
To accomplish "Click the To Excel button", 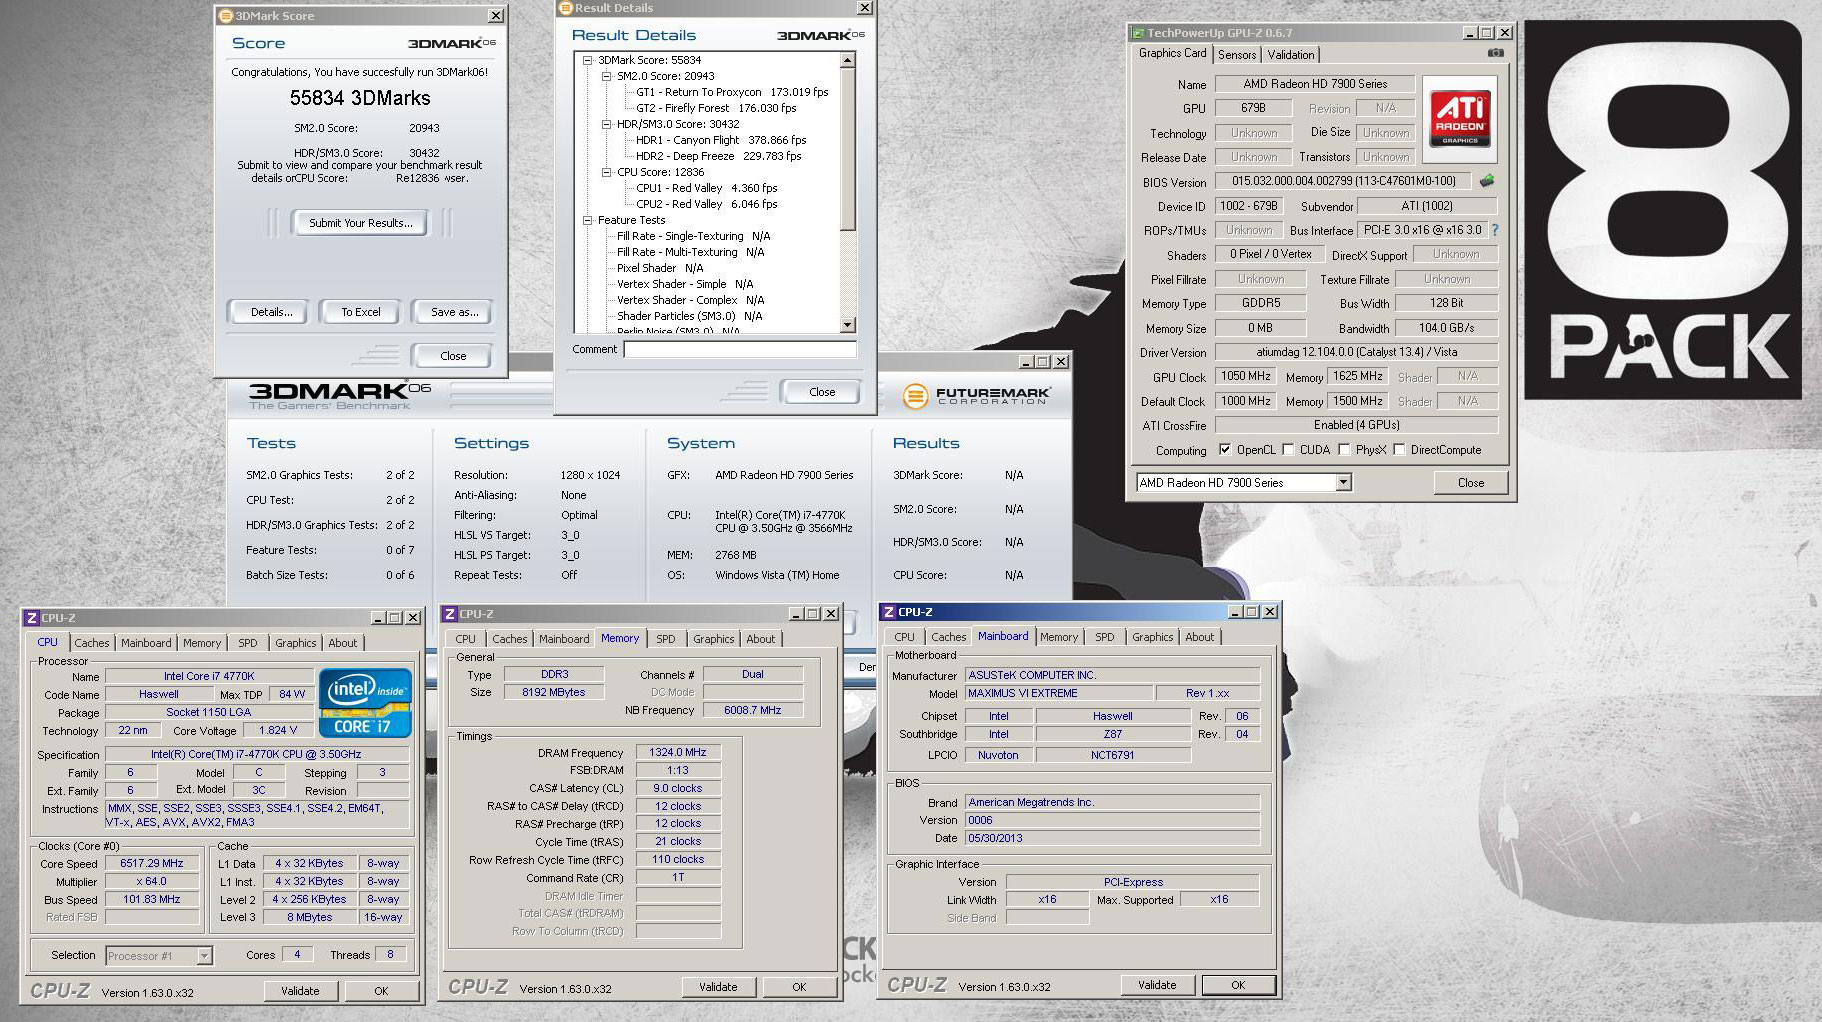I will [360, 312].
